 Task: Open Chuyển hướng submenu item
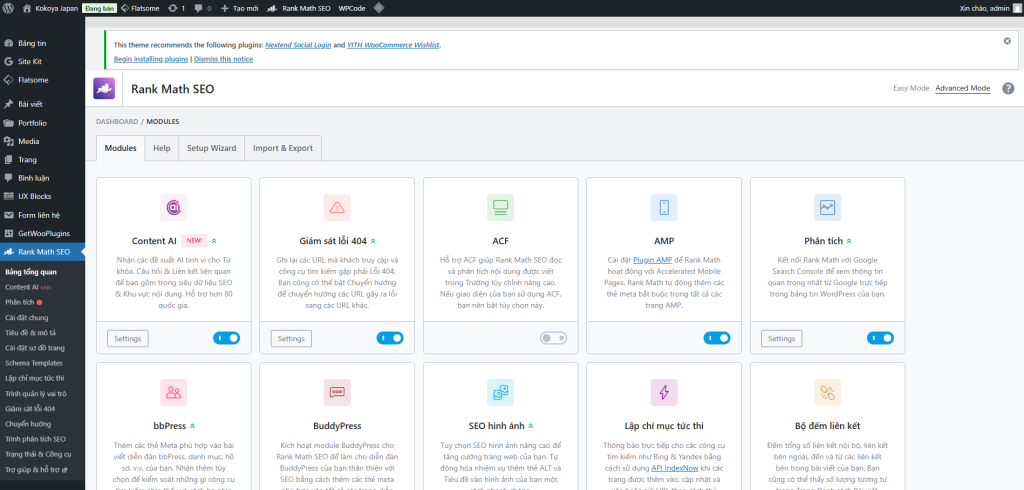27,424
